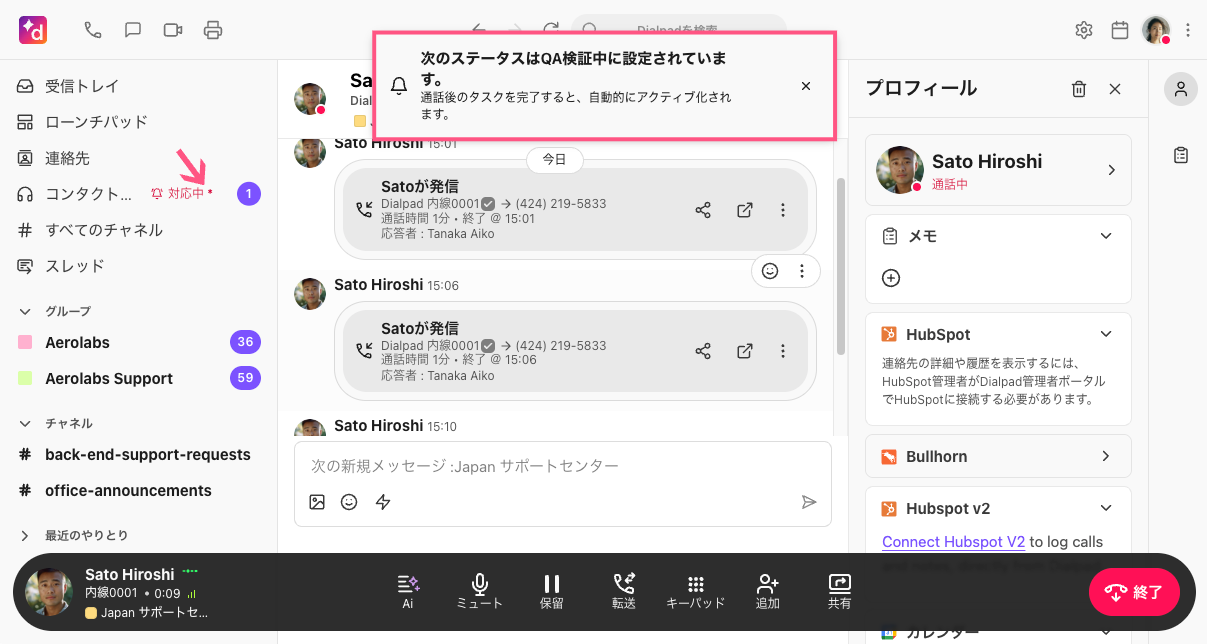Collapse the グループ section
This screenshot has height=644, width=1207.
click(x=25, y=311)
